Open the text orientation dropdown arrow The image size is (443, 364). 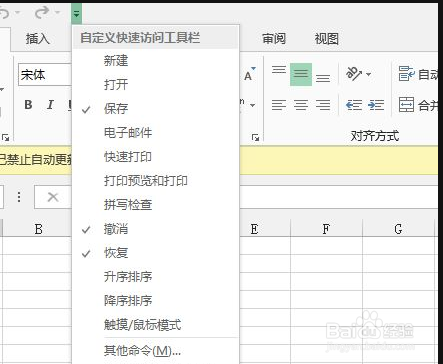point(368,74)
